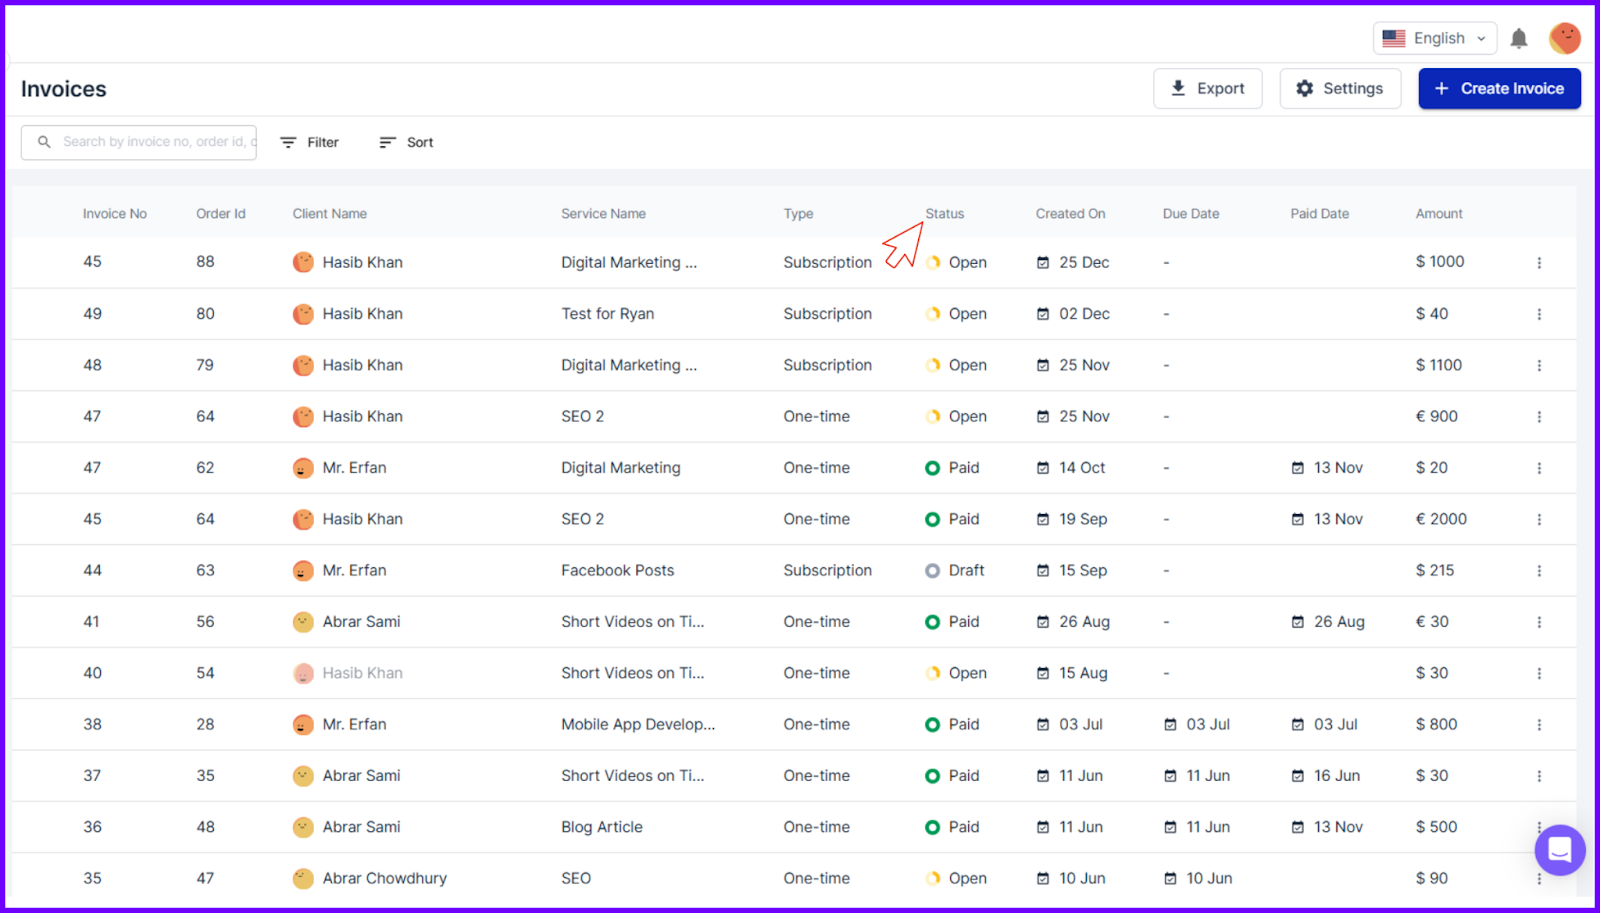The height and width of the screenshot is (913, 1600).
Task: Open three-dot menu for Test for Ryan invoice
Action: 1539,314
